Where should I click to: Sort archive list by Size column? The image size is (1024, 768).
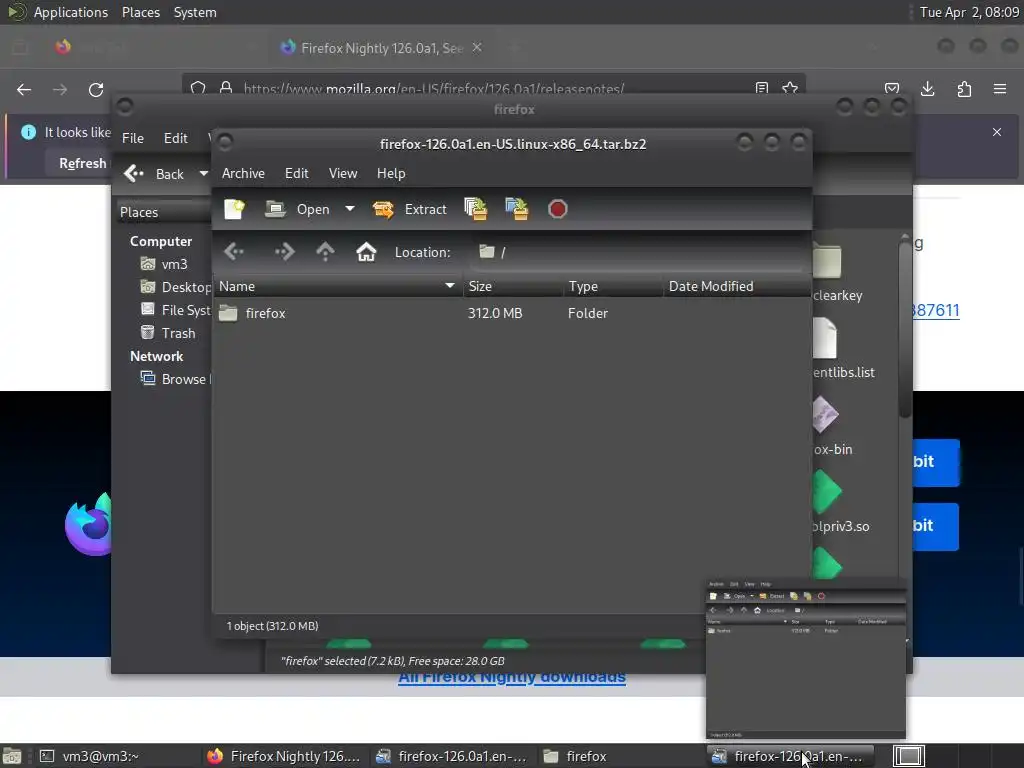tap(513, 286)
